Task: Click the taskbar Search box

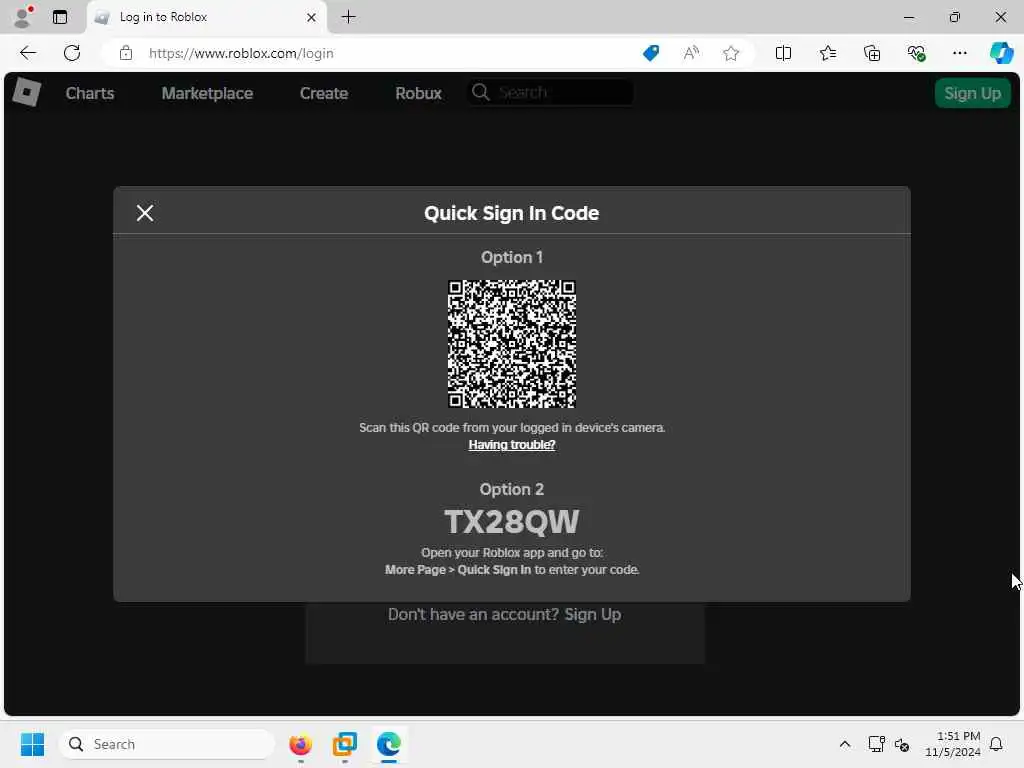Action: (x=167, y=744)
